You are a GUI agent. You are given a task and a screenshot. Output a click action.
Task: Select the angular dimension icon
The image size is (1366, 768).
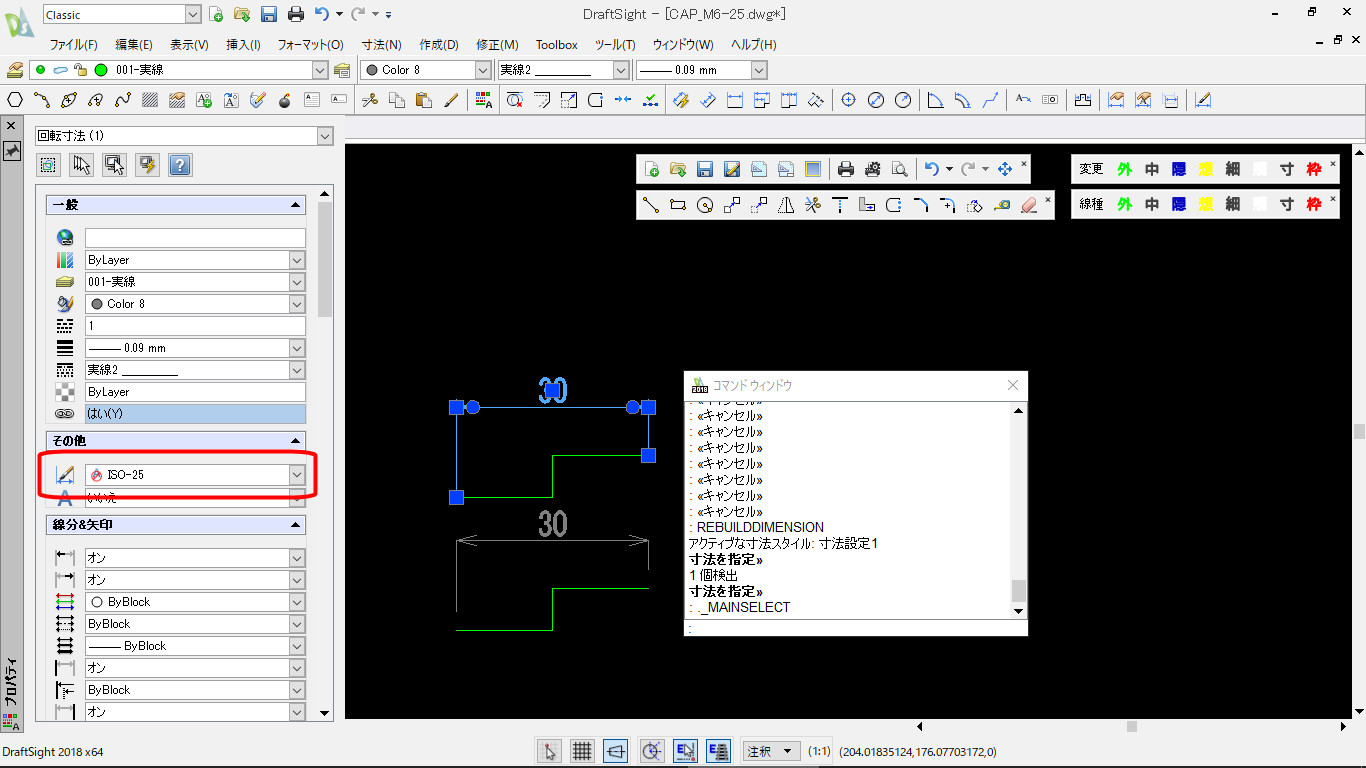click(936, 100)
